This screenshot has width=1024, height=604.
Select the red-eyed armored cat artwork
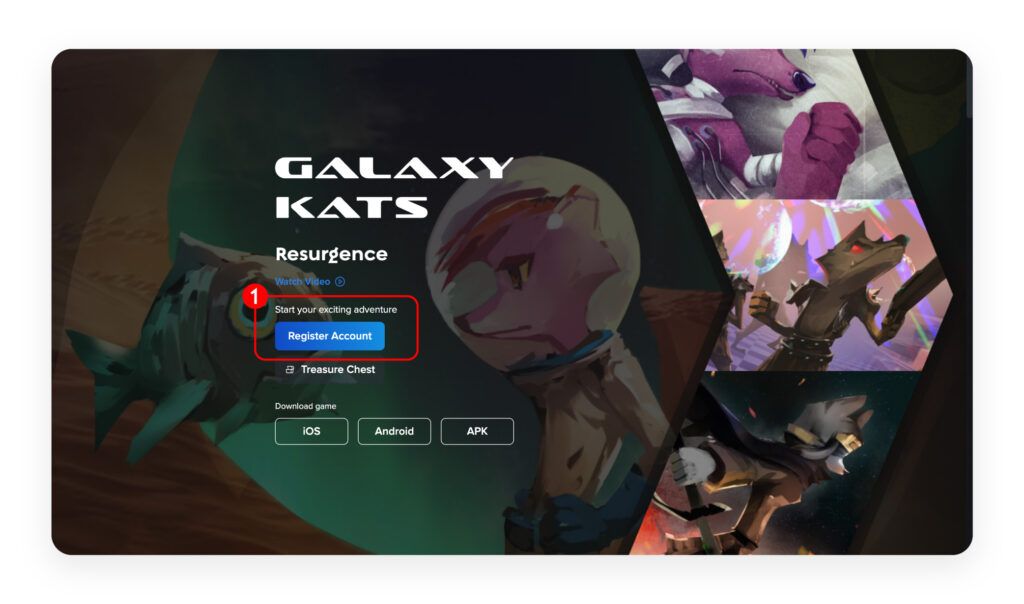click(826, 285)
